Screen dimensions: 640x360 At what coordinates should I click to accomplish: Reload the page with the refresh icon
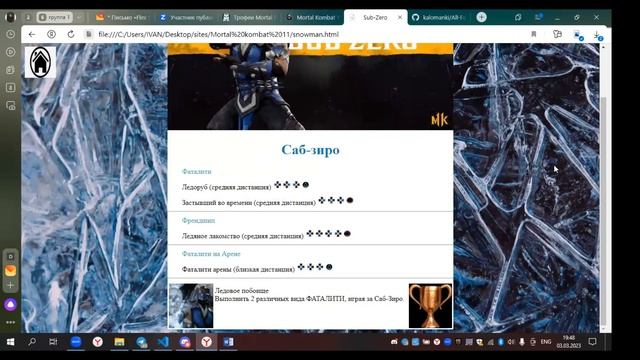coord(71,35)
